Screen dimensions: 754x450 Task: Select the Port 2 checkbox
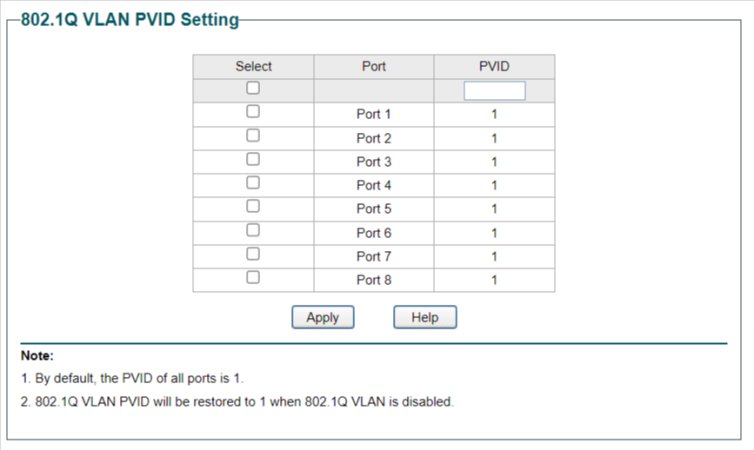[253, 136]
